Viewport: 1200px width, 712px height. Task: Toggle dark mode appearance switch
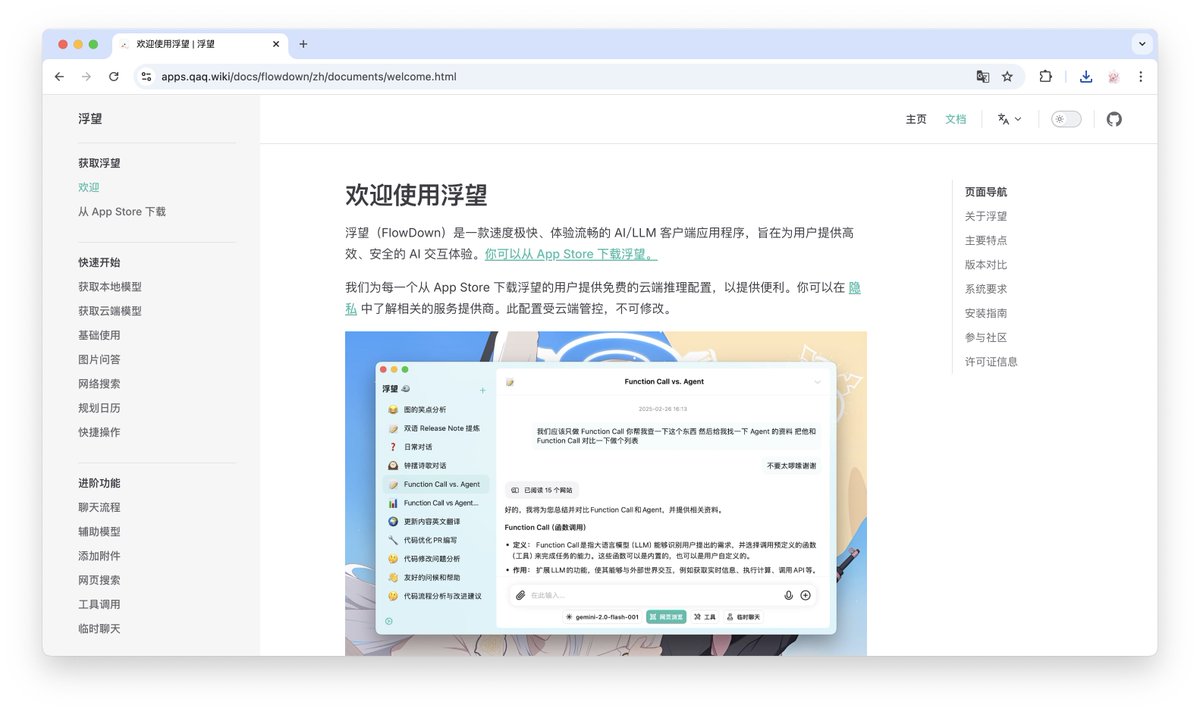pos(1066,119)
